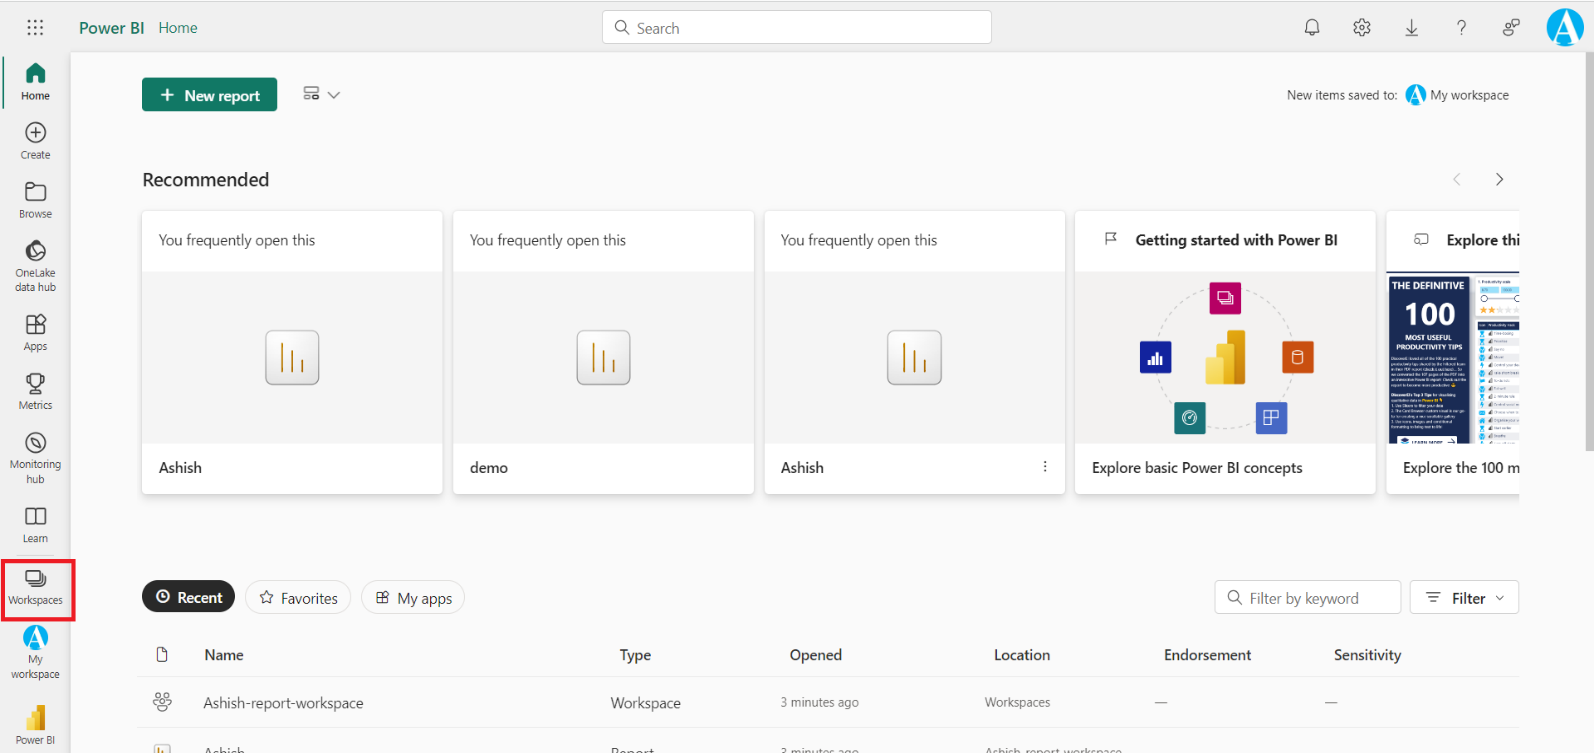The image size is (1594, 753).
Task: Open the help question mark icon
Action: (1461, 28)
